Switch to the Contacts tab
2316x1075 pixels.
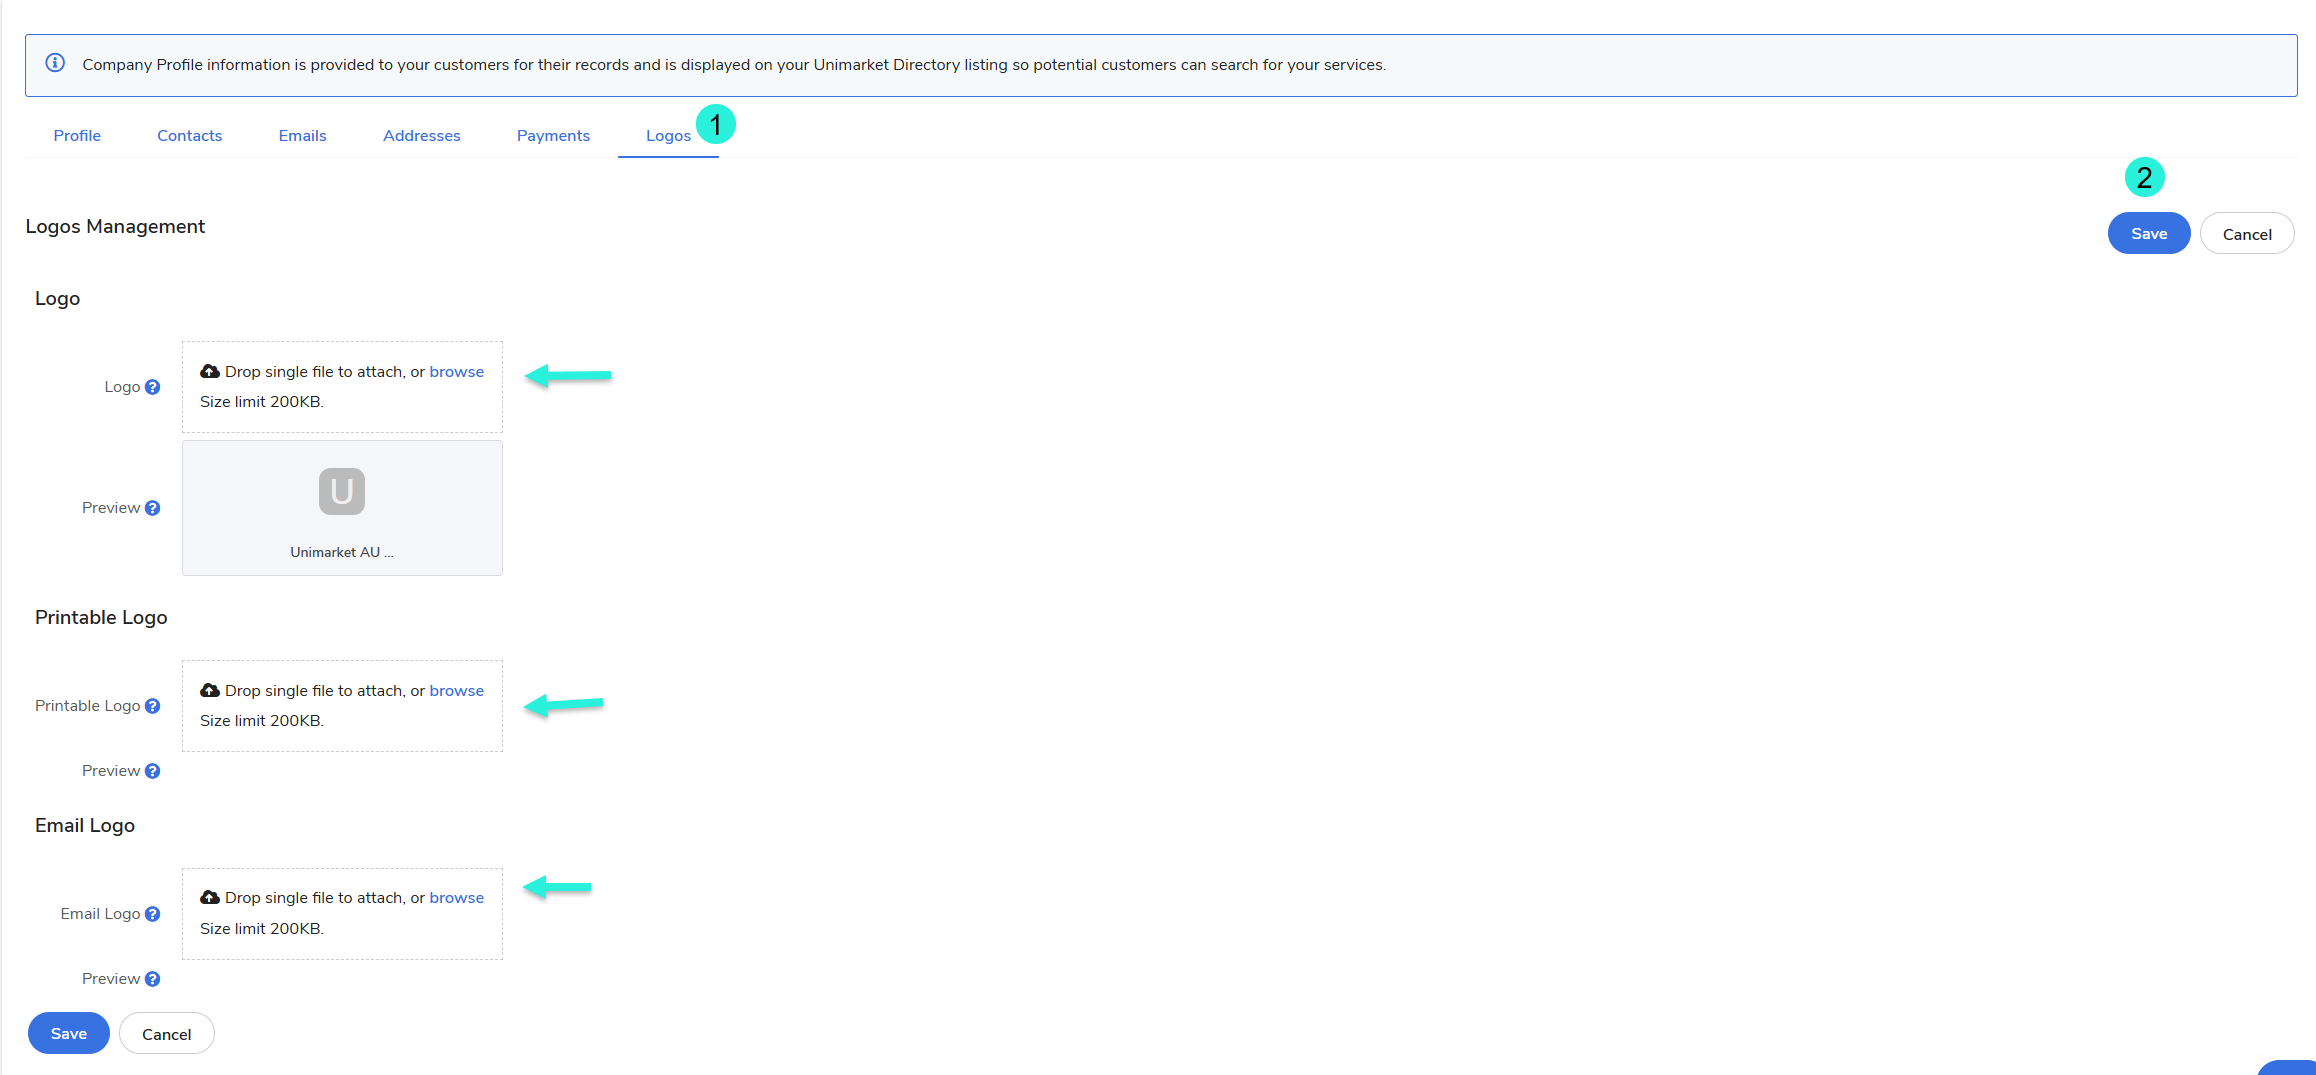189,136
